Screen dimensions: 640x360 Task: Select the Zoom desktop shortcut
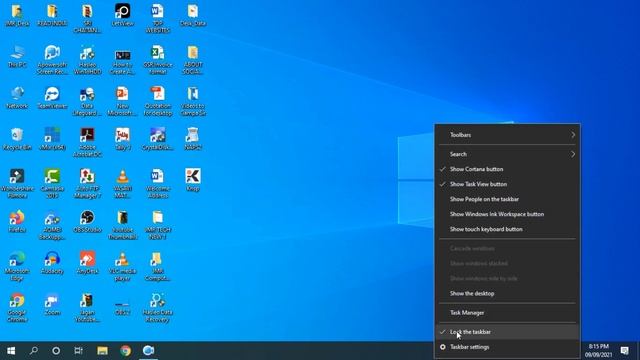coord(52,304)
